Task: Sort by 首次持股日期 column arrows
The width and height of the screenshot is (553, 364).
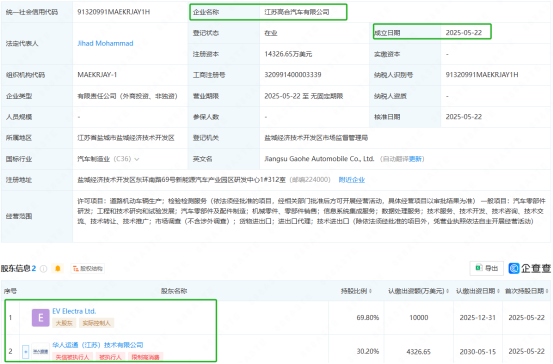Action: tap(547, 291)
